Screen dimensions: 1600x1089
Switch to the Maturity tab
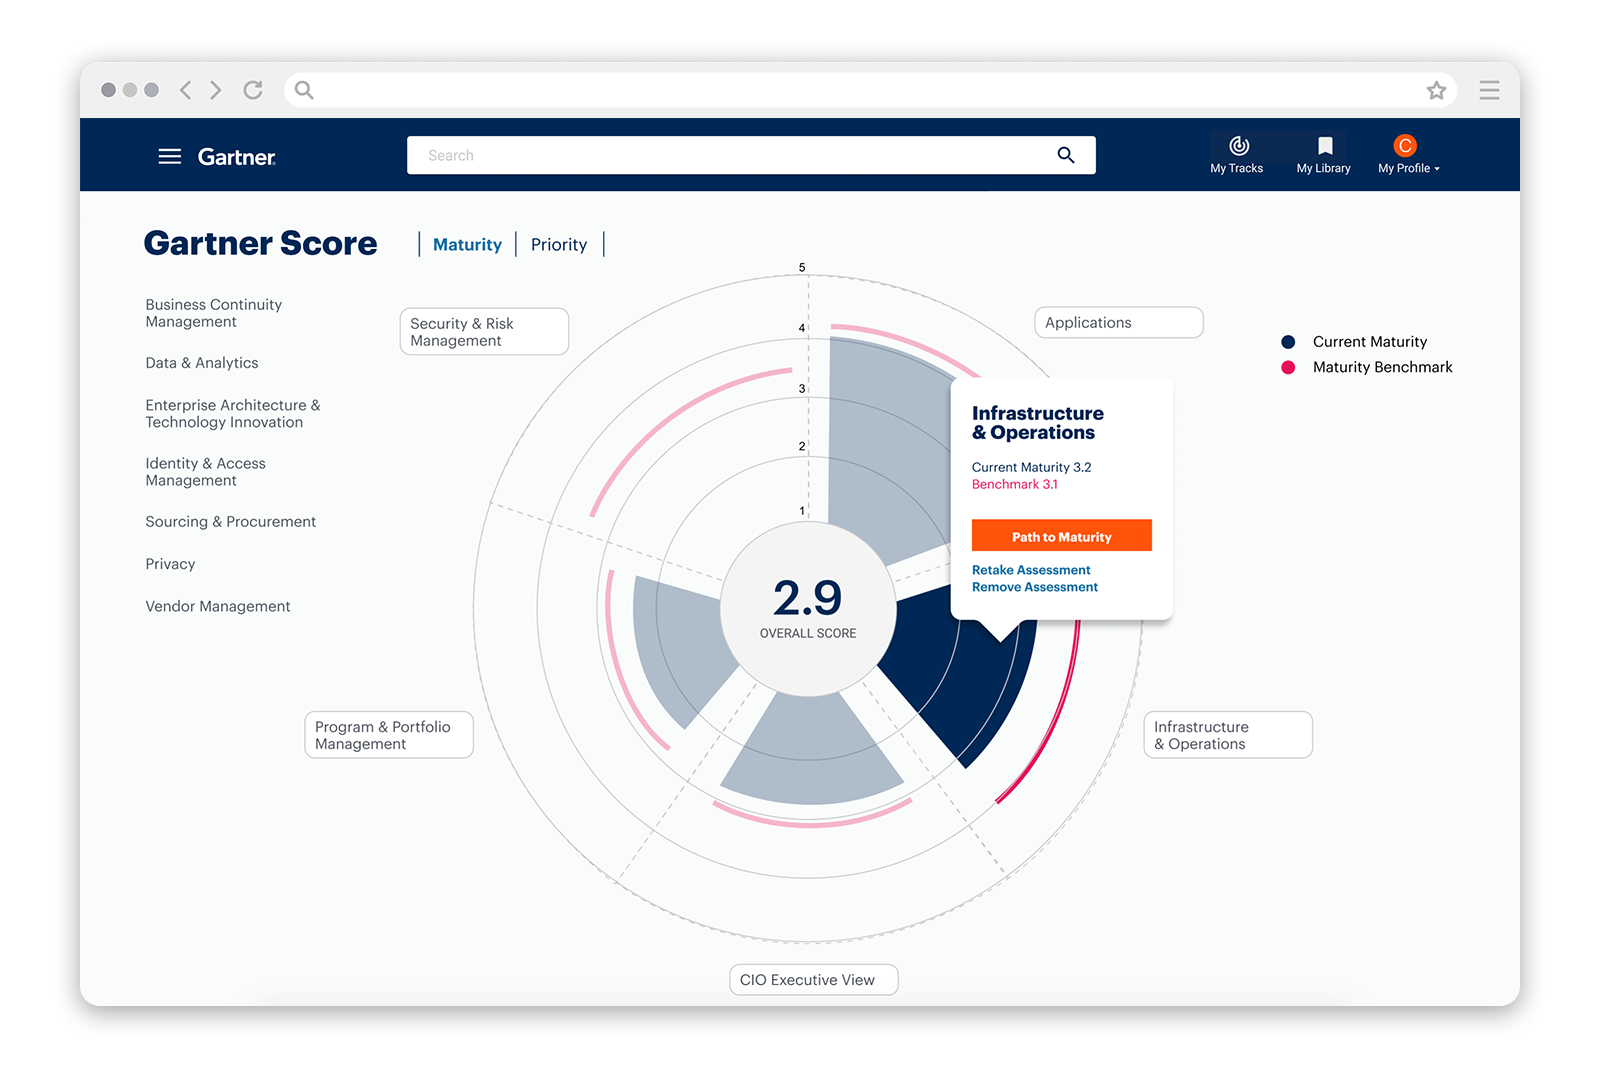(x=467, y=245)
